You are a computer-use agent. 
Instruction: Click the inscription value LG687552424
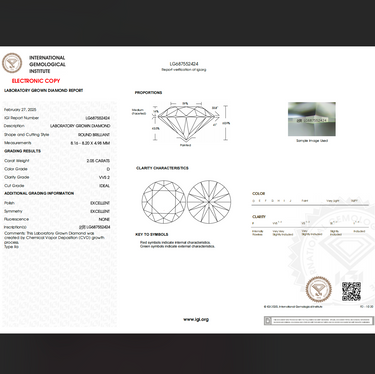(x=95, y=227)
